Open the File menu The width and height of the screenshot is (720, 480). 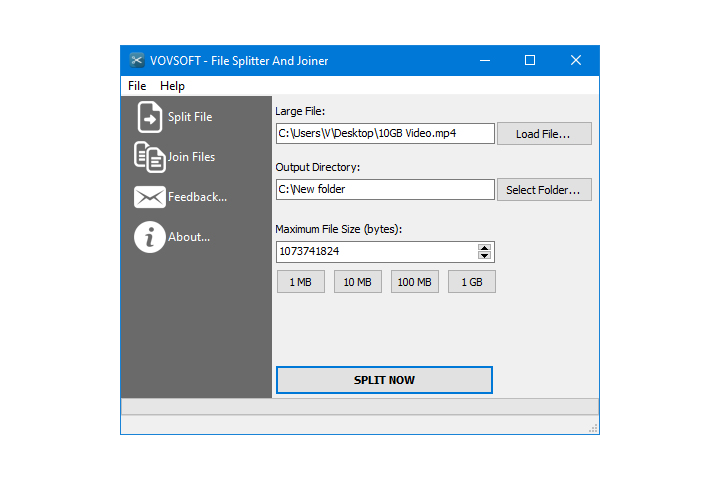[x=137, y=86]
